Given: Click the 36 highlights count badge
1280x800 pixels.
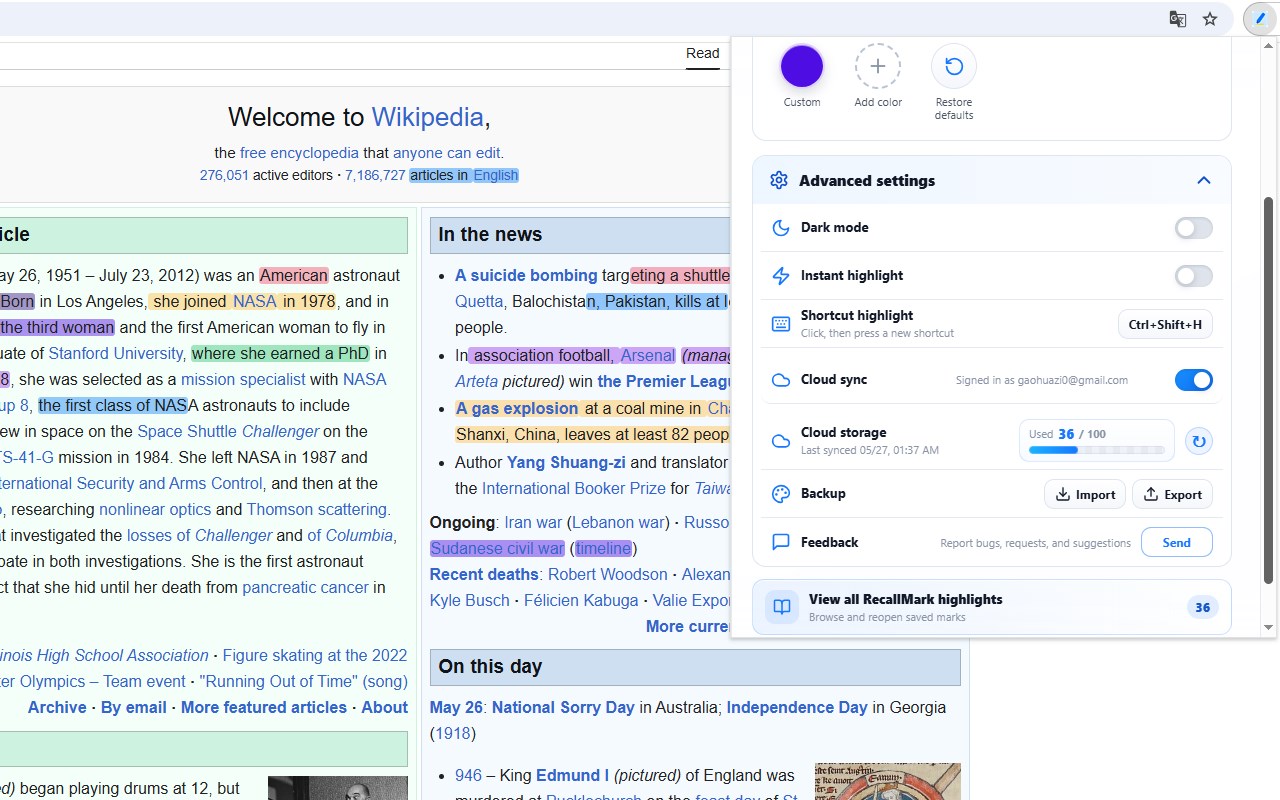Looking at the screenshot, I should click(1203, 607).
